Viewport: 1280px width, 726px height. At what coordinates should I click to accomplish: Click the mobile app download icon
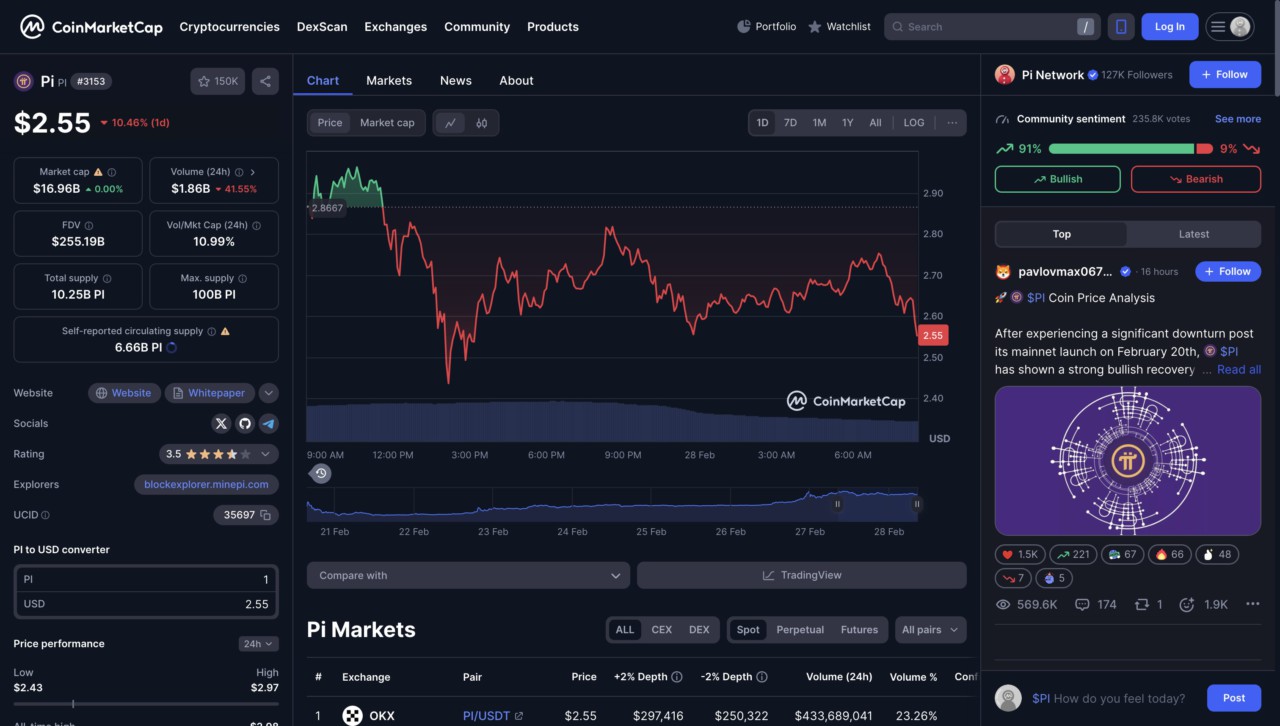(x=1121, y=27)
